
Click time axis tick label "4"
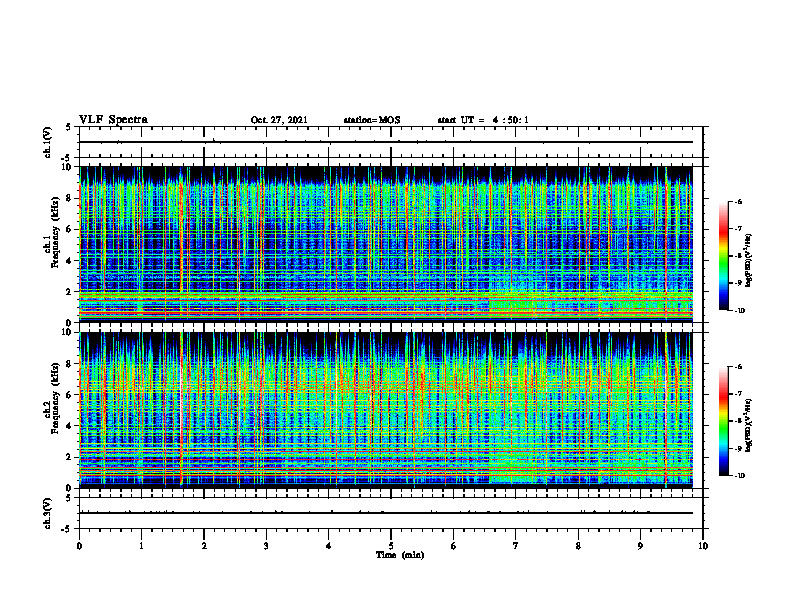pyautogui.click(x=329, y=546)
